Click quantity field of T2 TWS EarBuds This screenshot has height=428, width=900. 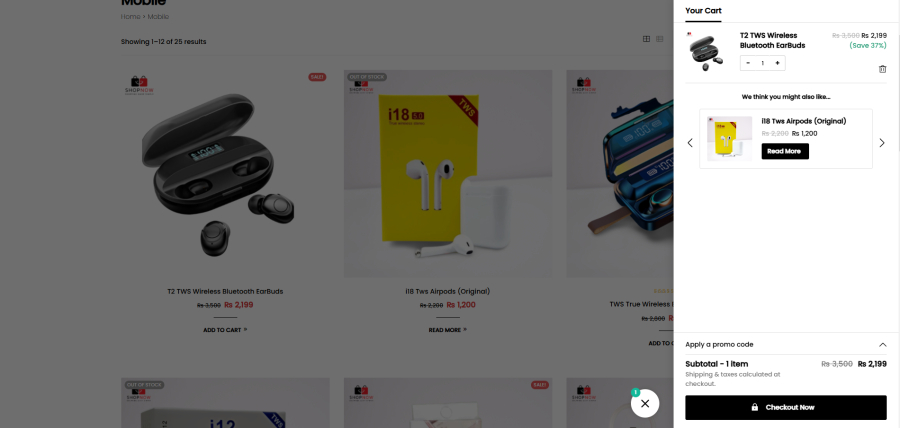coord(762,63)
